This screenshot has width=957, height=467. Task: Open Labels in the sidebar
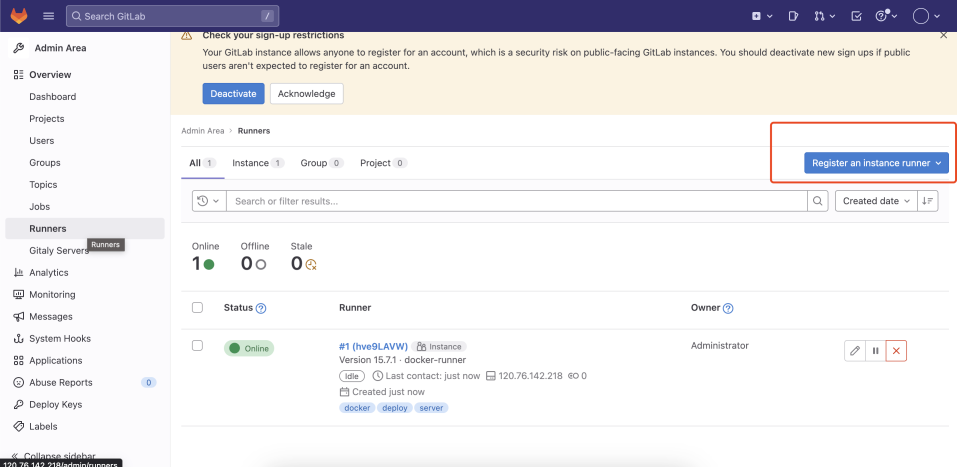(x=85, y=426)
